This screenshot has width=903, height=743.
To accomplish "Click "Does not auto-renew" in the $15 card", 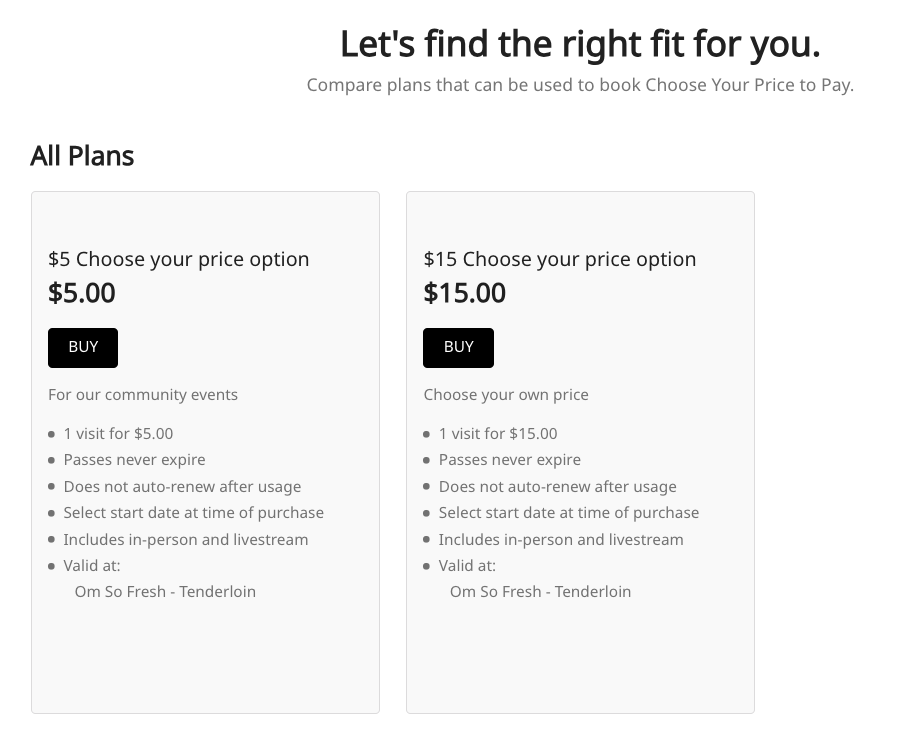I will point(557,486).
